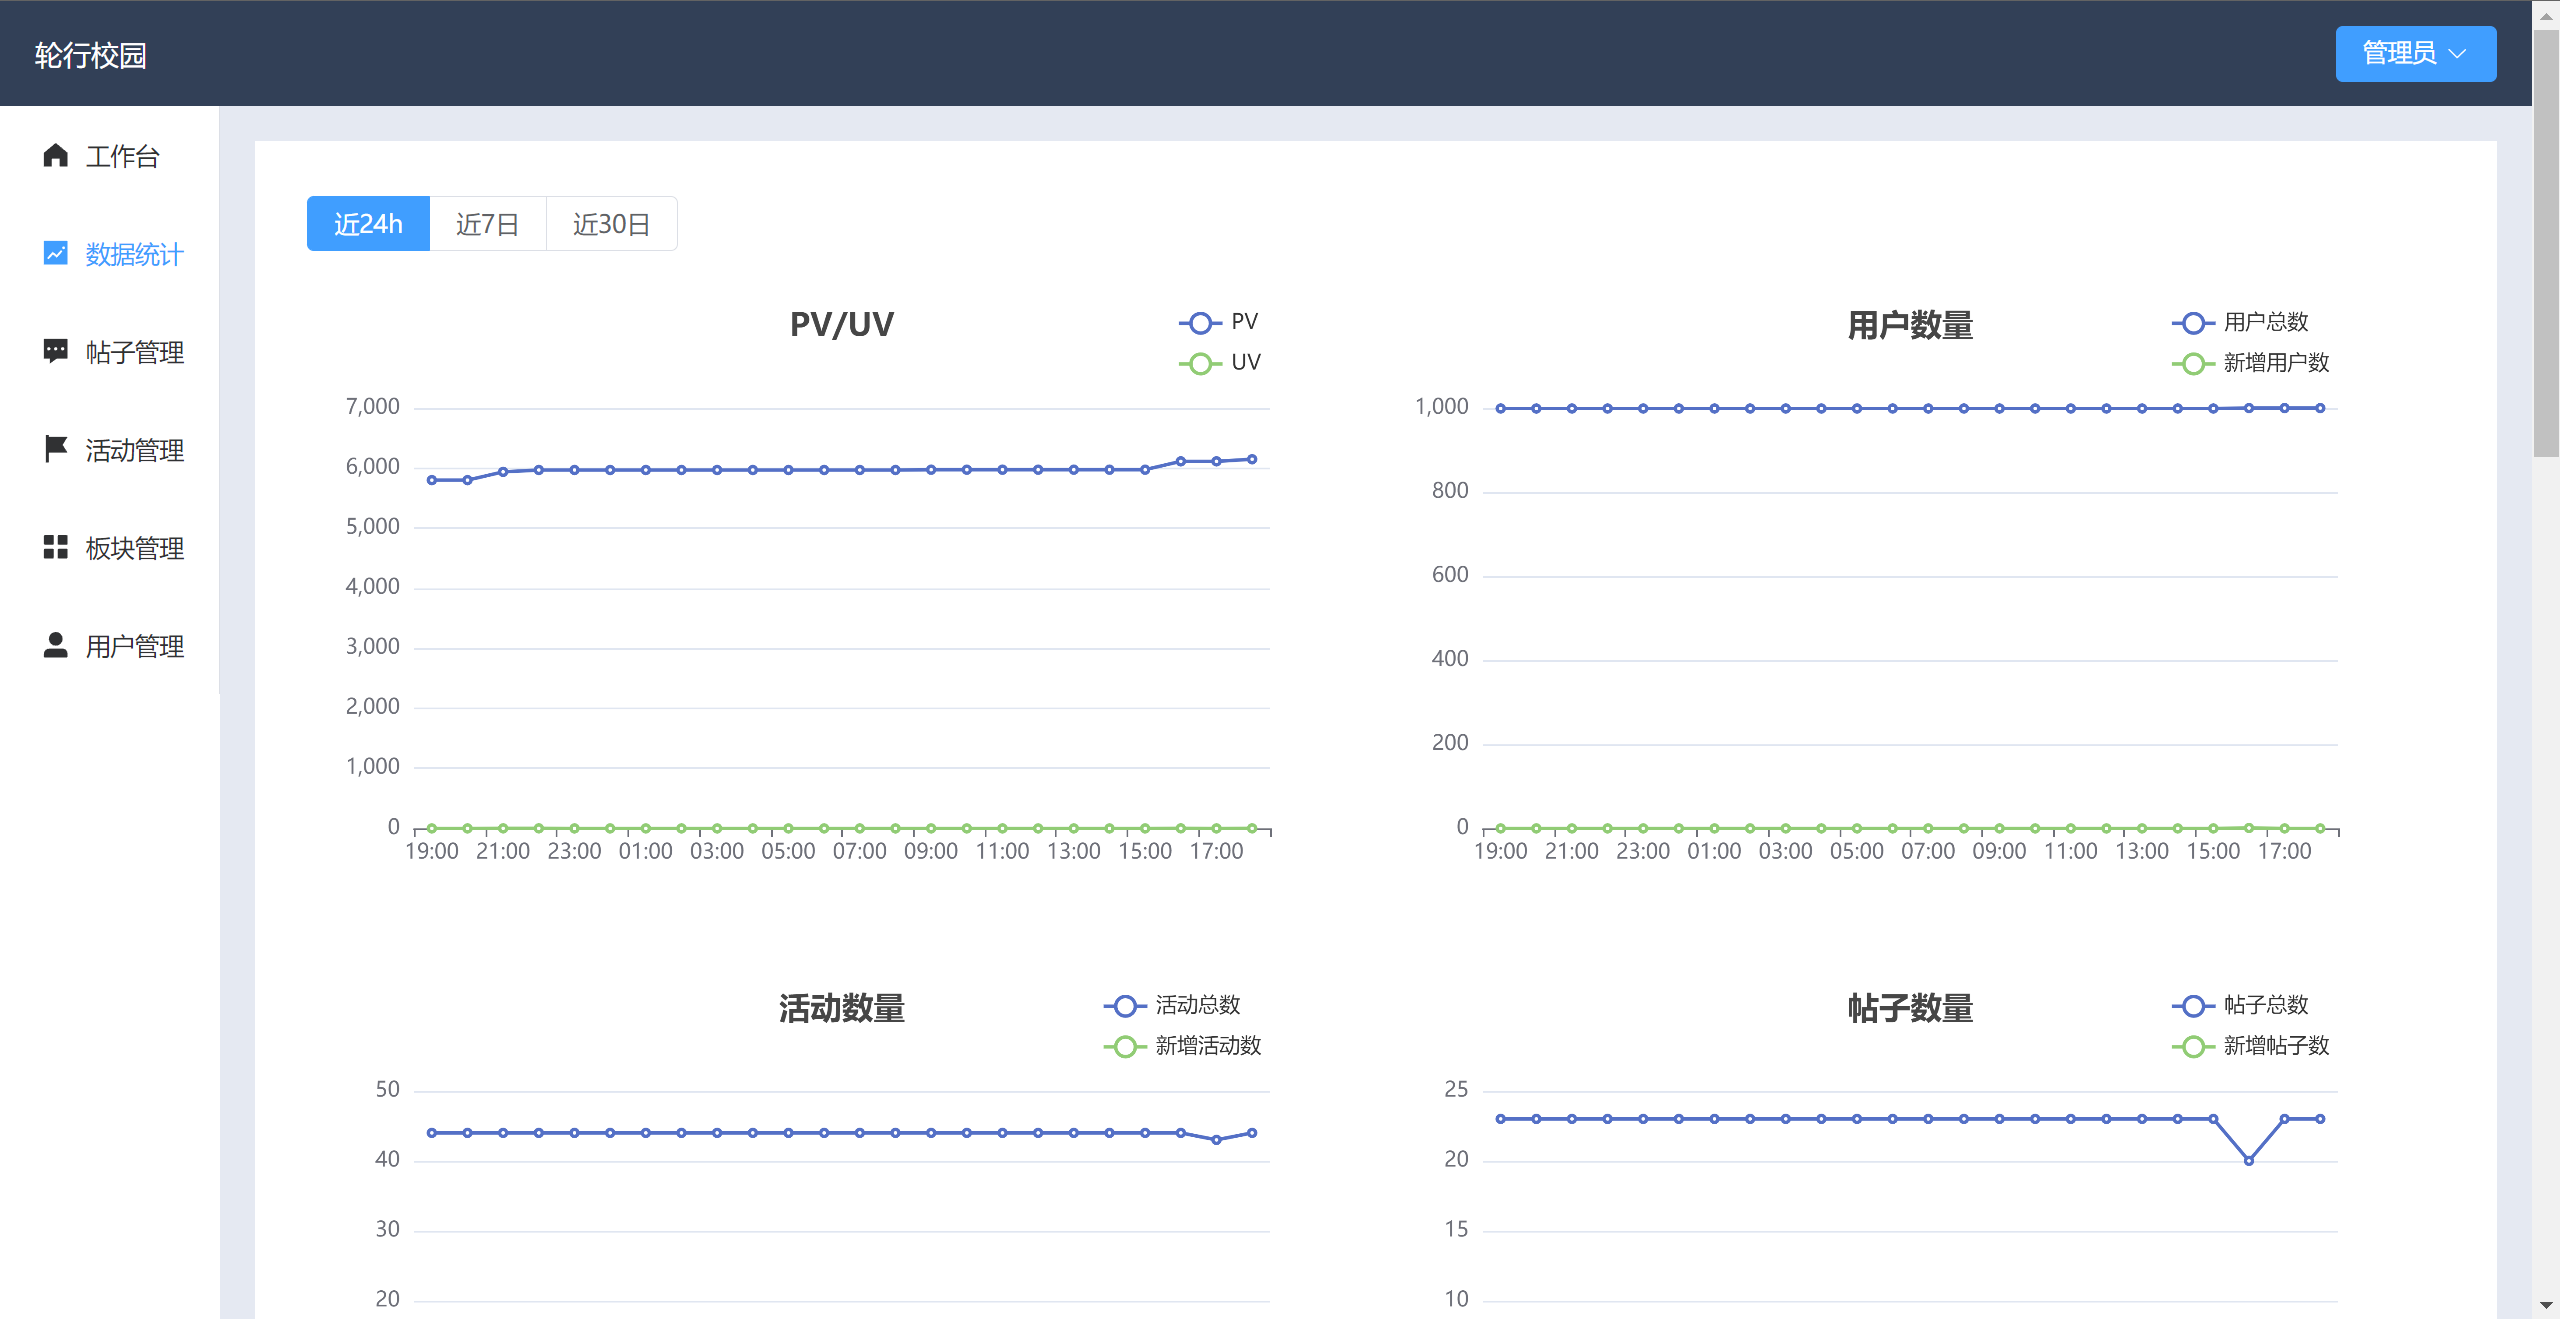The height and width of the screenshot is (1319, 2560).
Task: Click the 轮行校园 site title
Action: coord(90,55)
